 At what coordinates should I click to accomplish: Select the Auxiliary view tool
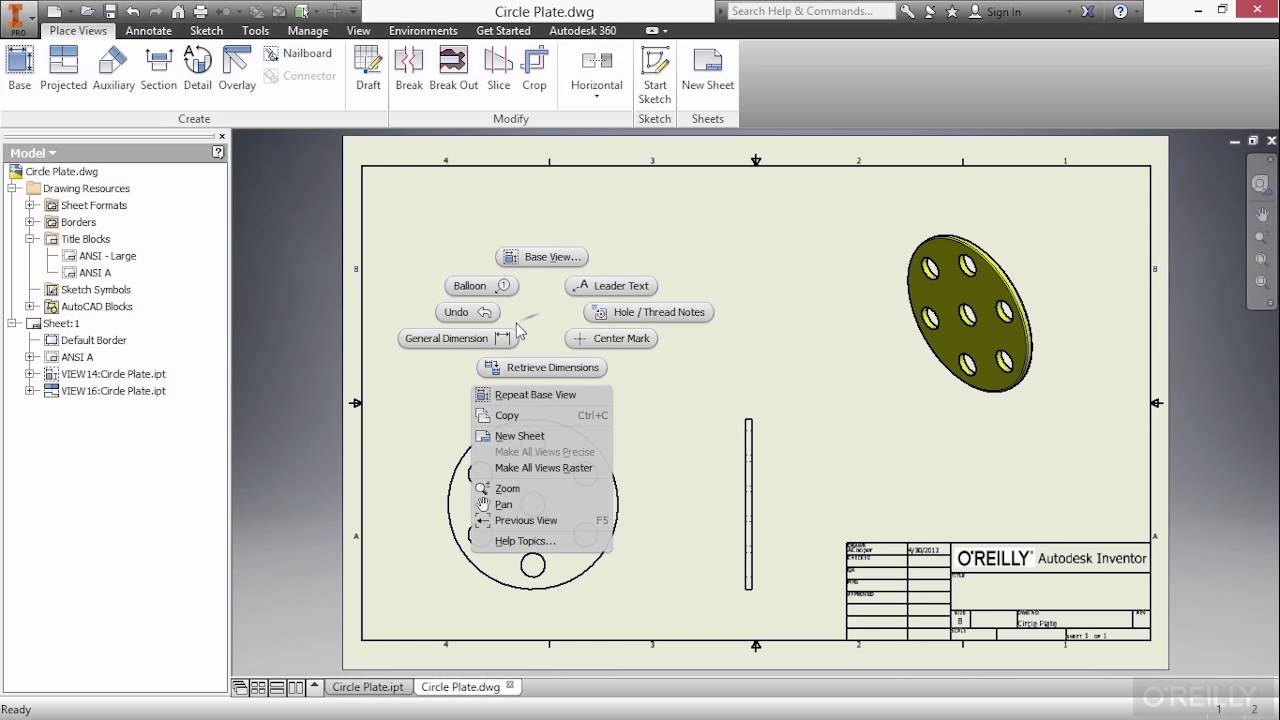(113, 68)
